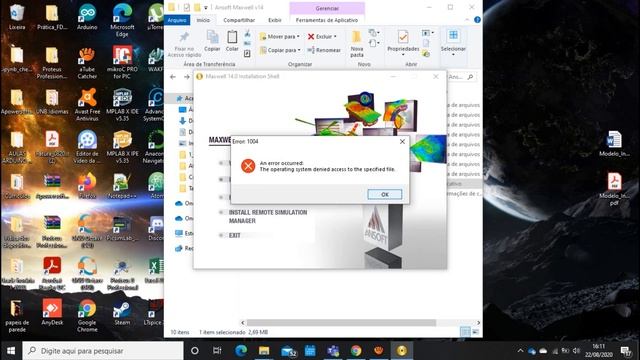
Task: Switch Explorer to details view icon
Action: pyautogui.click(x=465, y=332)
